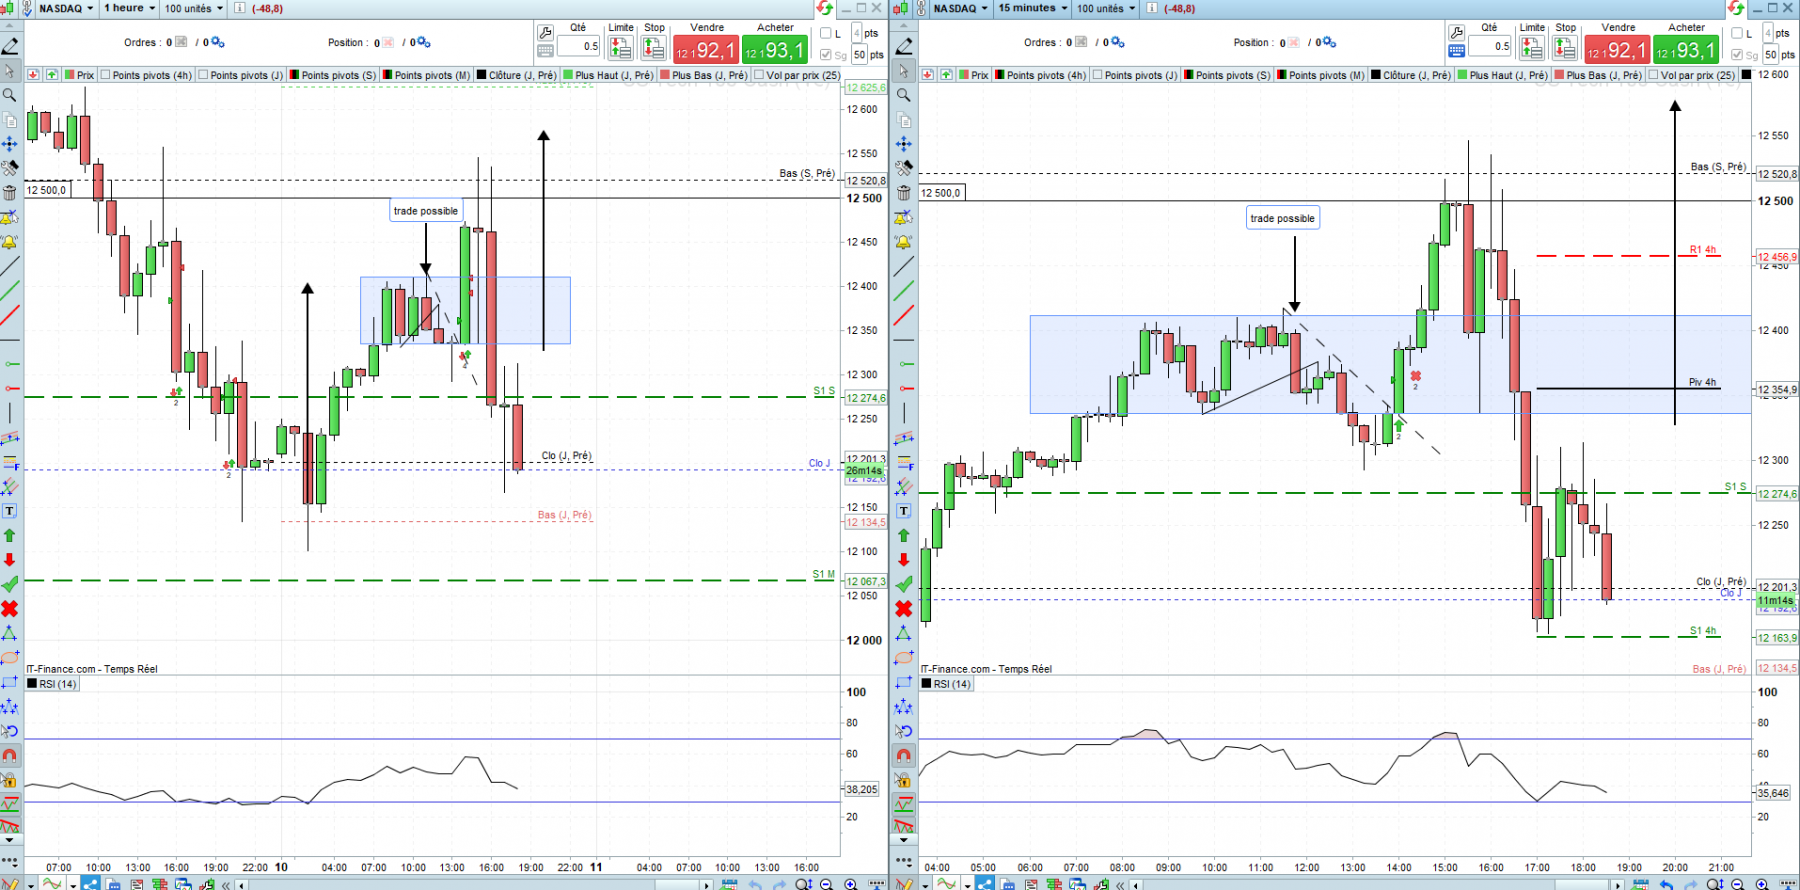Open the NASDAQ instrument dropdown in left chart
The height and width of the screenshot is (890, 1800).
[x=66, y=8]
